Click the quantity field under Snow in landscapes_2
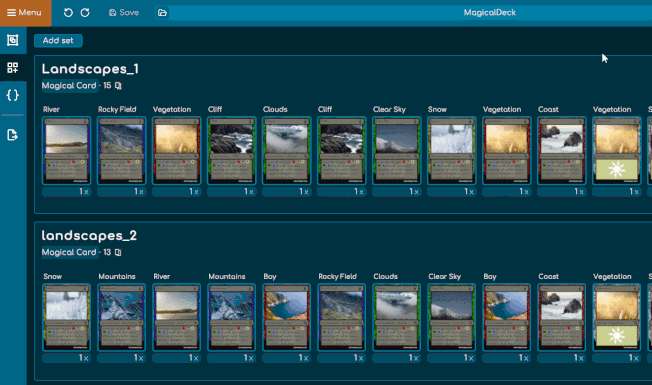This screenshot has height=385, width=652. [67, 358]
